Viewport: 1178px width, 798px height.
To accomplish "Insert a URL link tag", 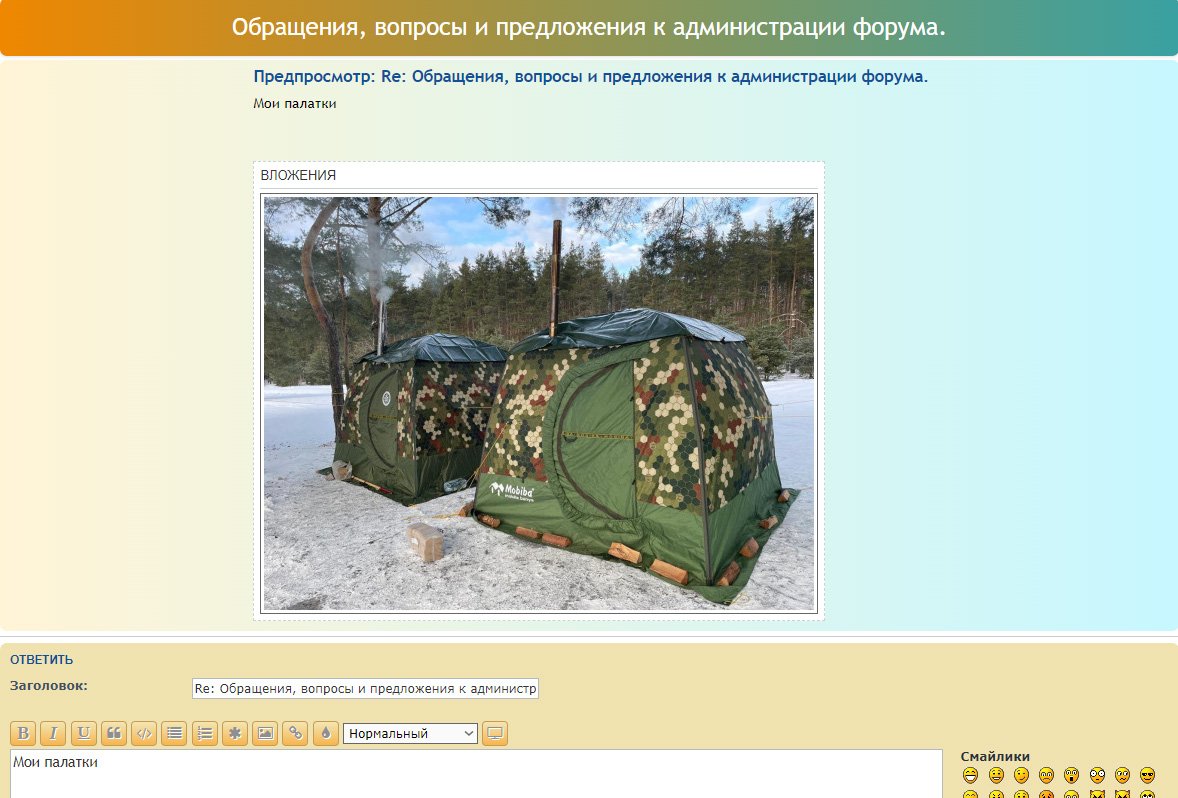I will 295,733.
